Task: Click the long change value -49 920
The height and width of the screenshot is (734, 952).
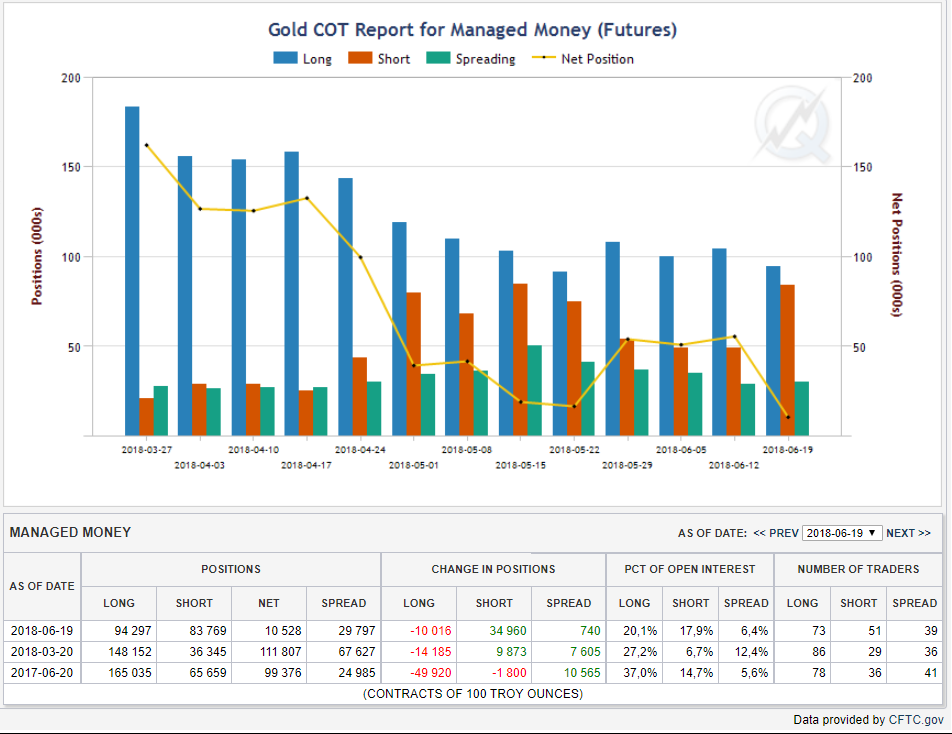Action: [430, 673]
